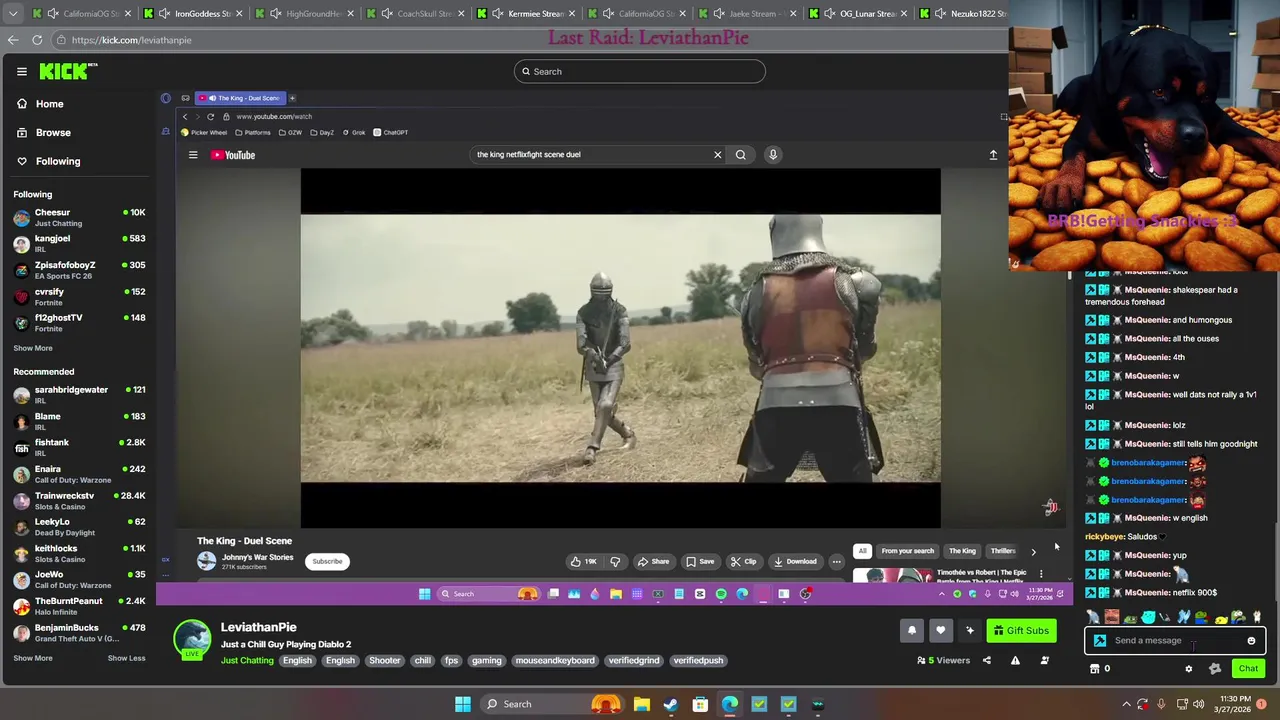Open Windows Start menu
The height and width of the screenshot is (720, 1280).
463,704
